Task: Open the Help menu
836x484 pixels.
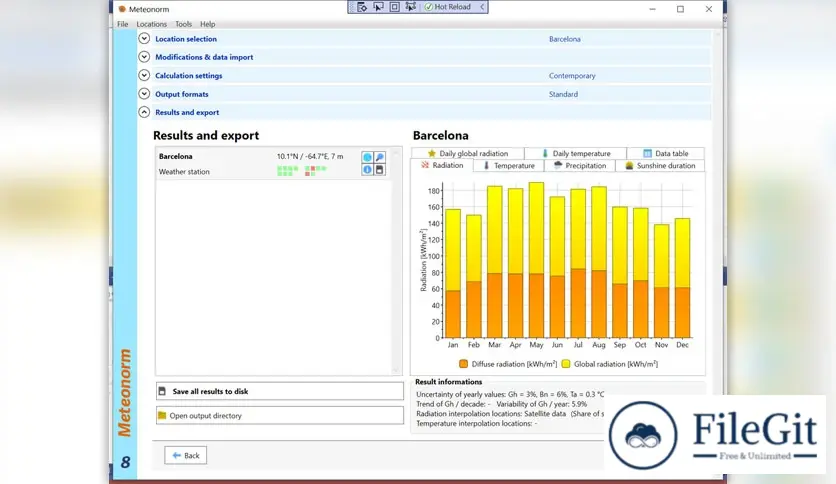Action: point(207,24)
